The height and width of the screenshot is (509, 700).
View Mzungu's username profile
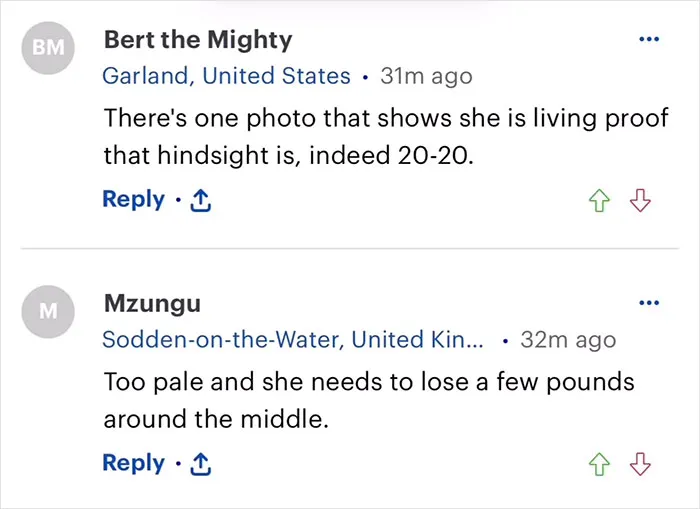[152, 304]
